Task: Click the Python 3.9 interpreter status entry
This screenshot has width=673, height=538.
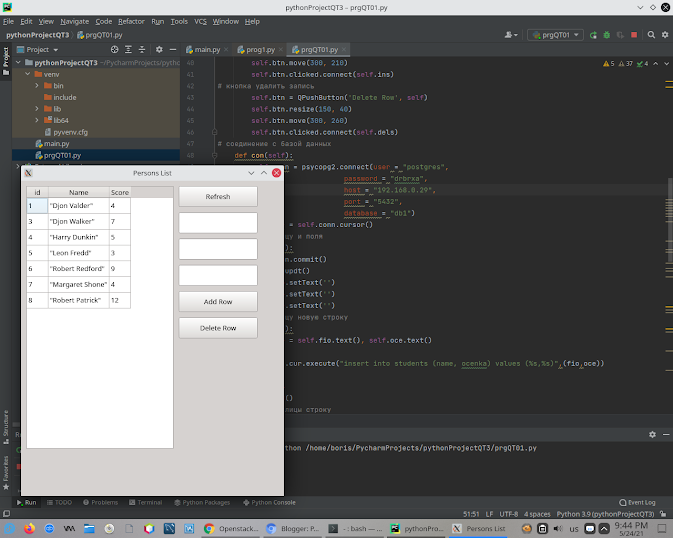Action: [x=605, y=514]
